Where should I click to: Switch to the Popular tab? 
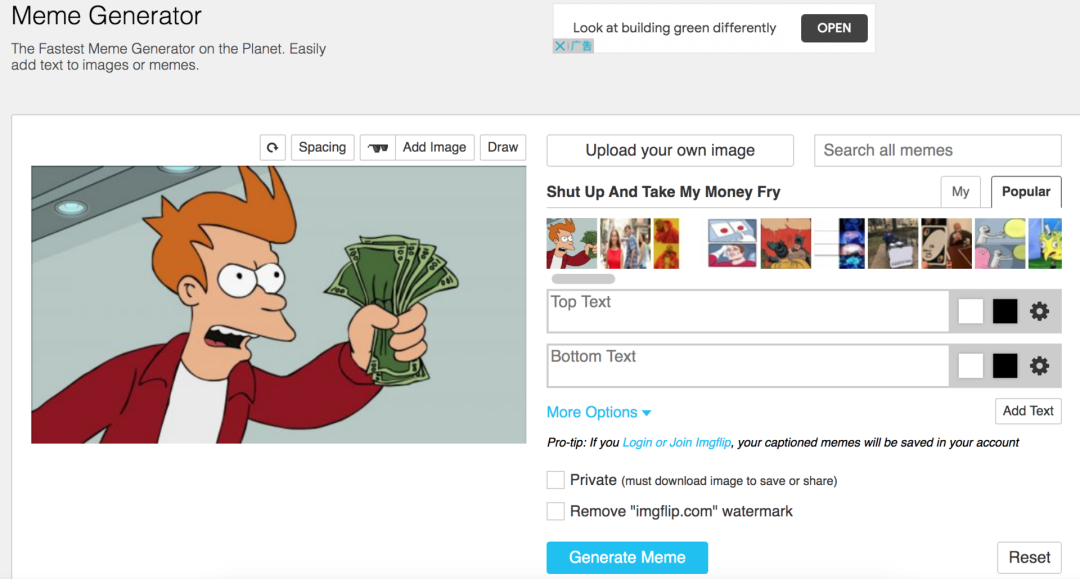1026,192
